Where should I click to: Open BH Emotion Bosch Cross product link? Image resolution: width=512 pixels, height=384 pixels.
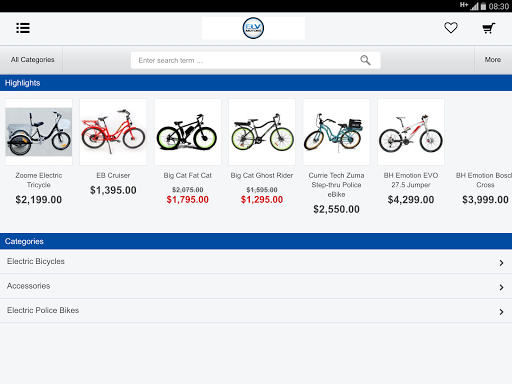coord(484,180)
